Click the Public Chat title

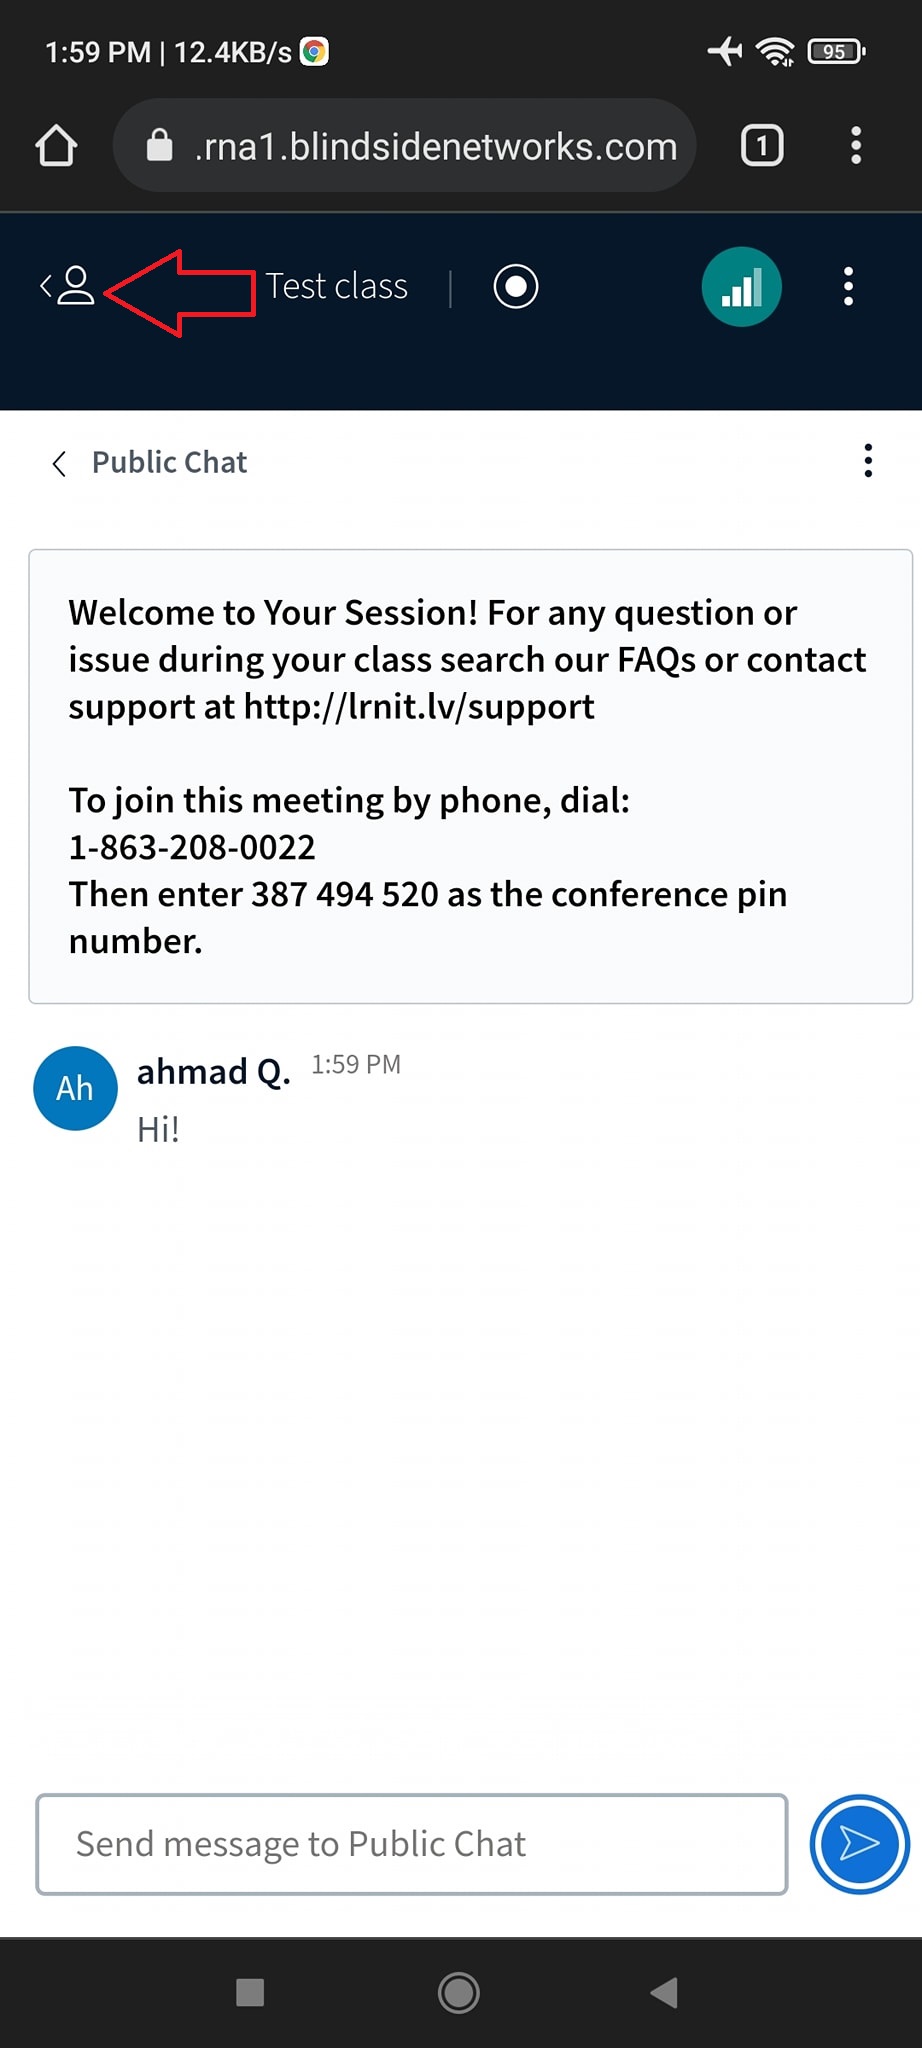169,462
